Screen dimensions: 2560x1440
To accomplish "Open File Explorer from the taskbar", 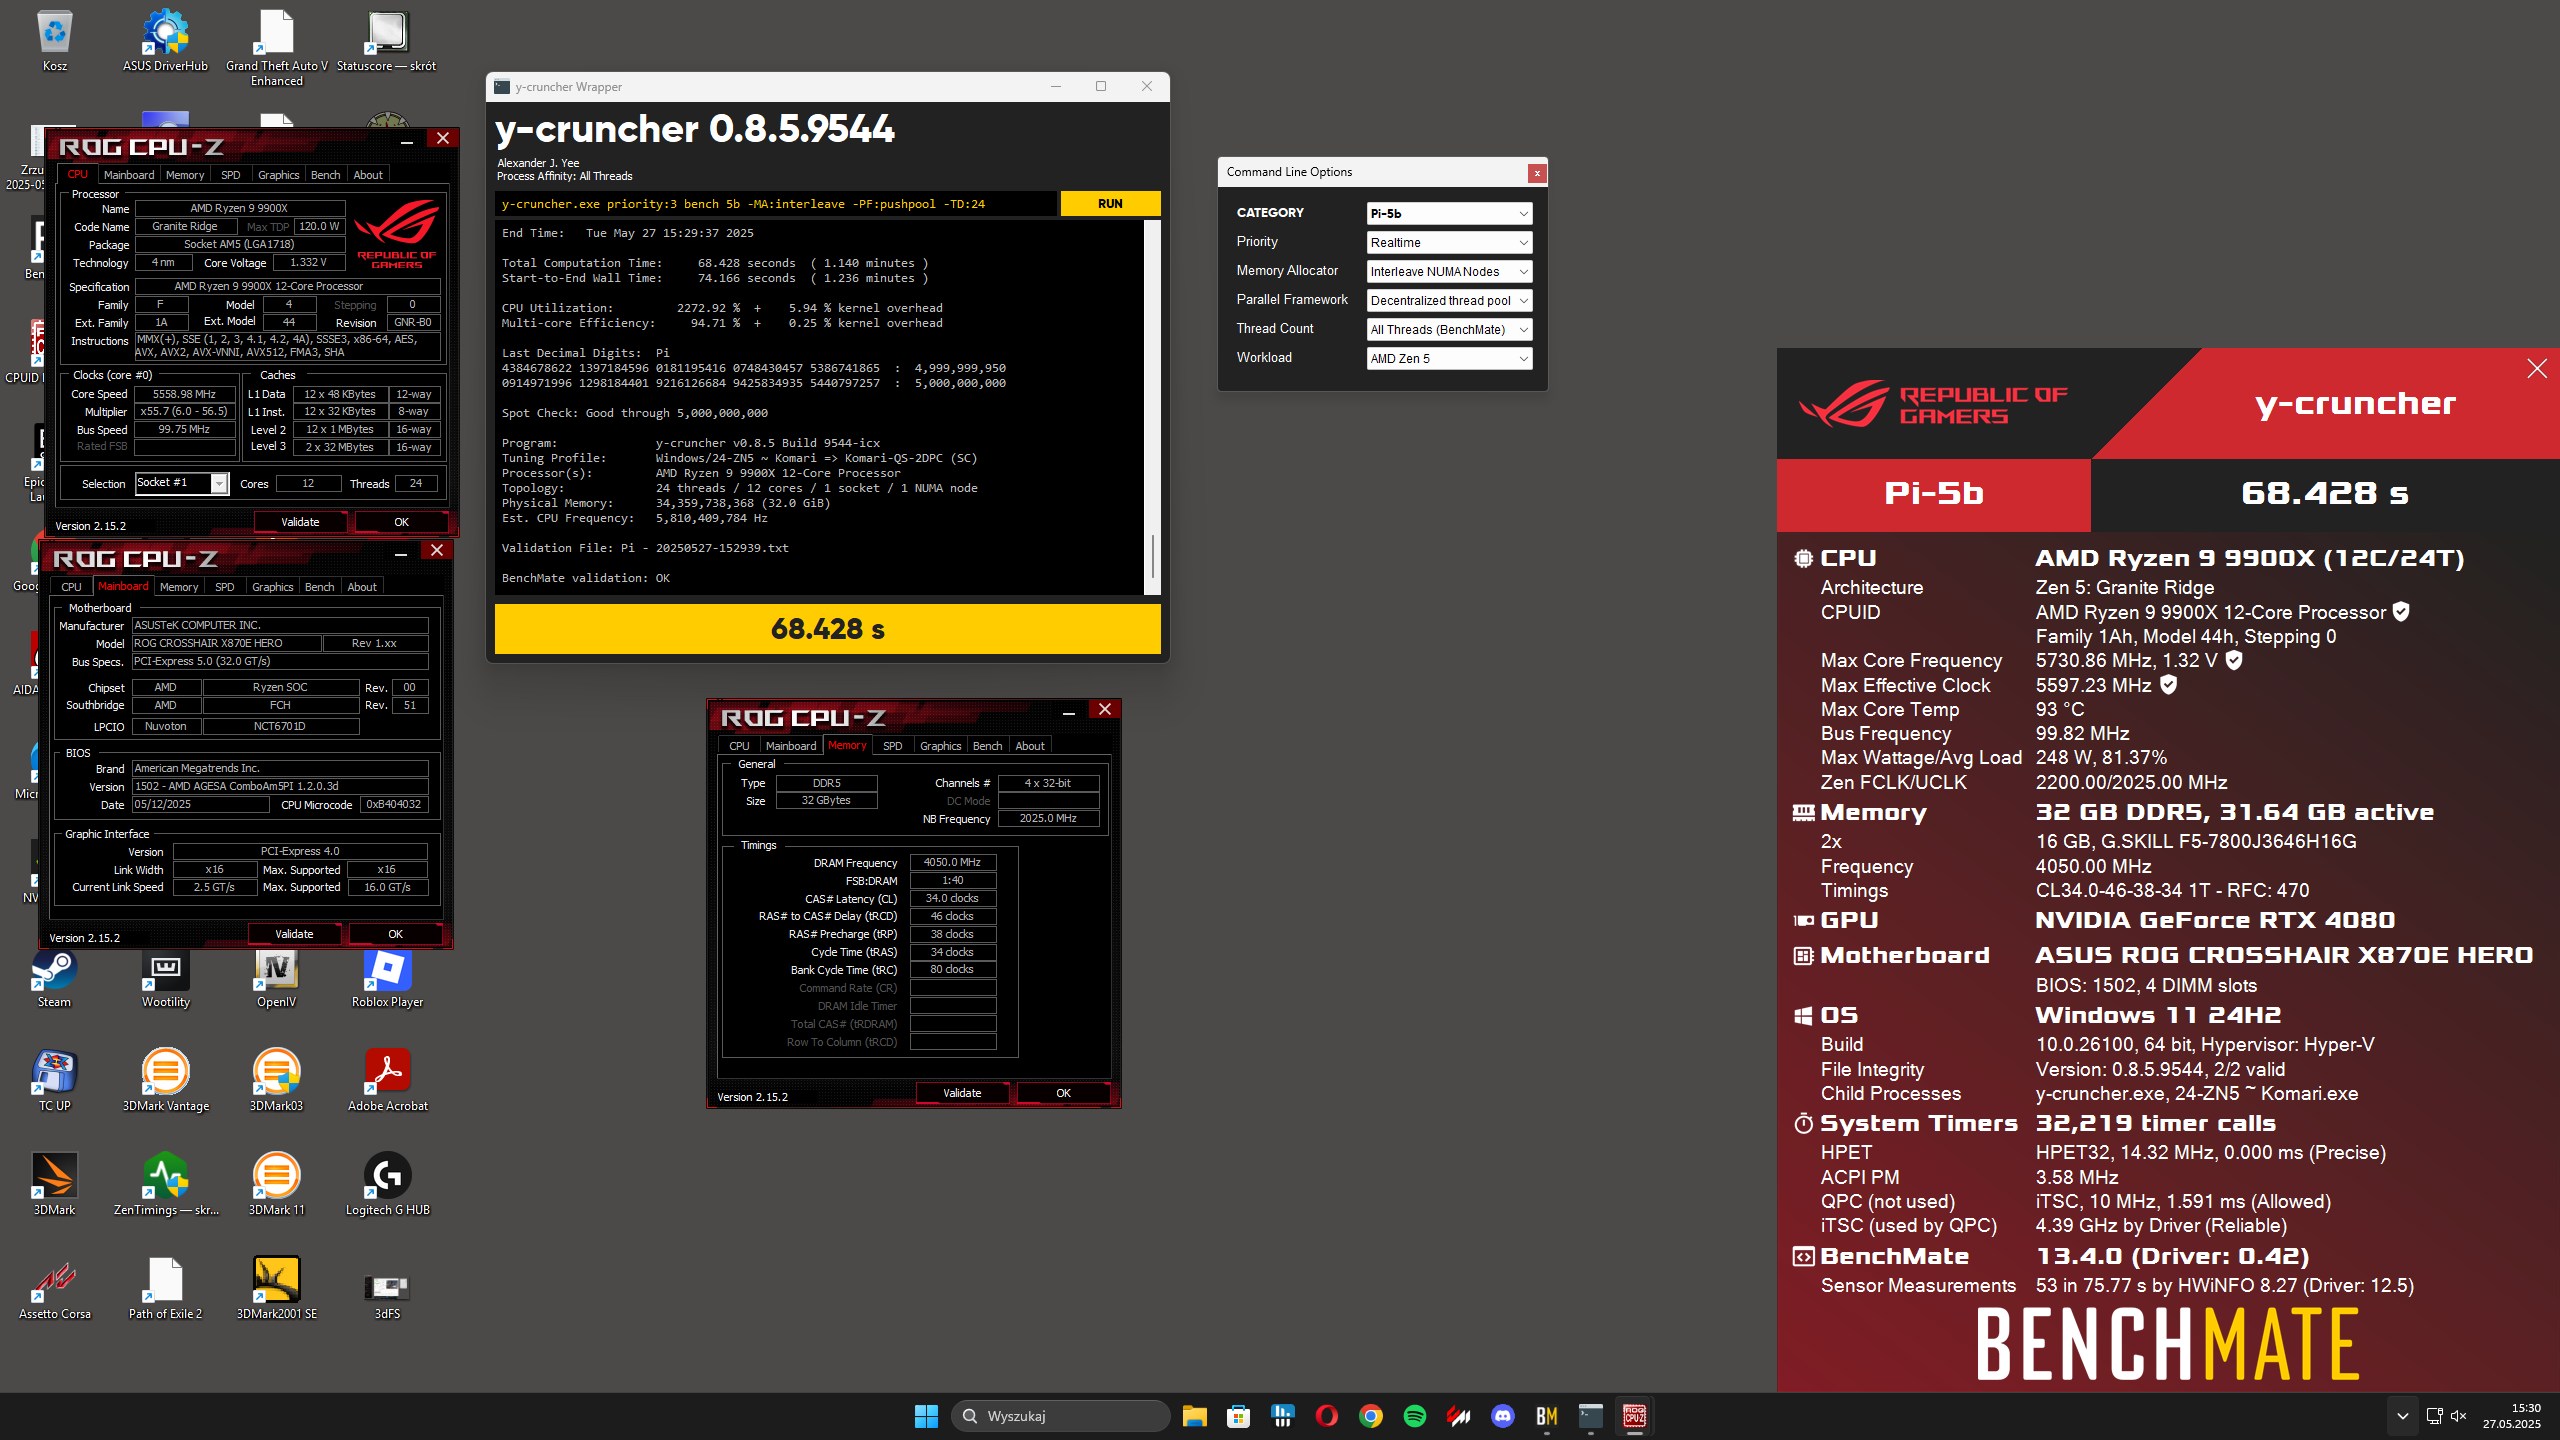I will point(1194,1416).
